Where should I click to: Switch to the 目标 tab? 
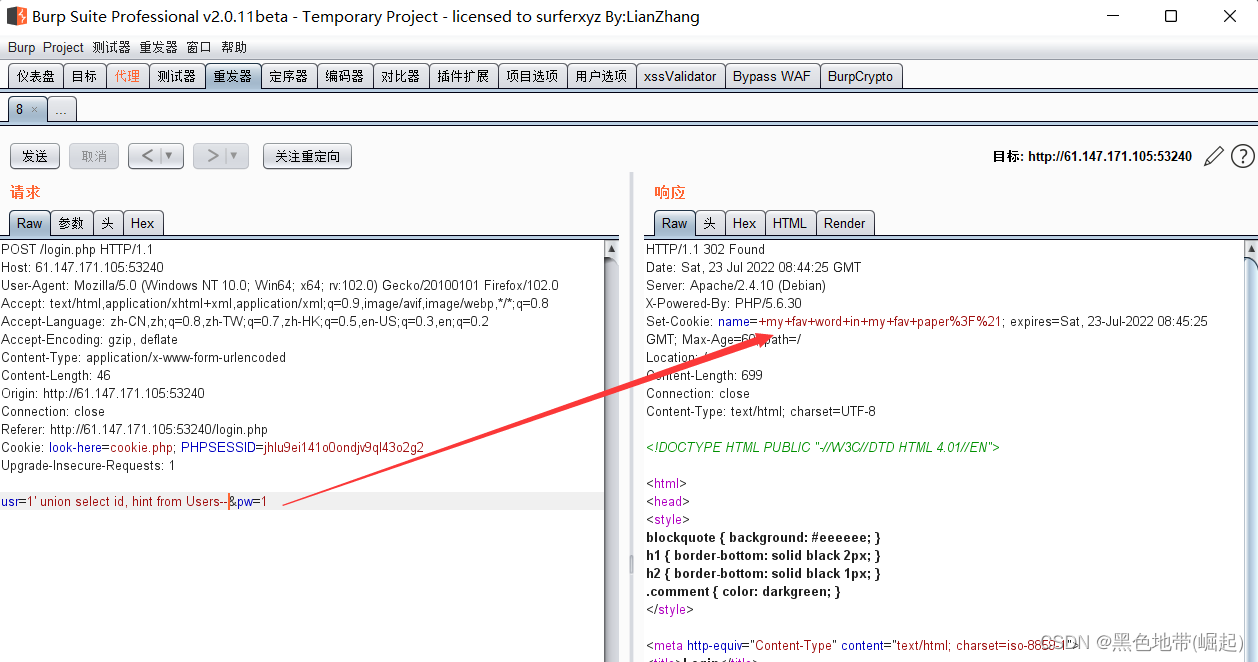(85, 76)
